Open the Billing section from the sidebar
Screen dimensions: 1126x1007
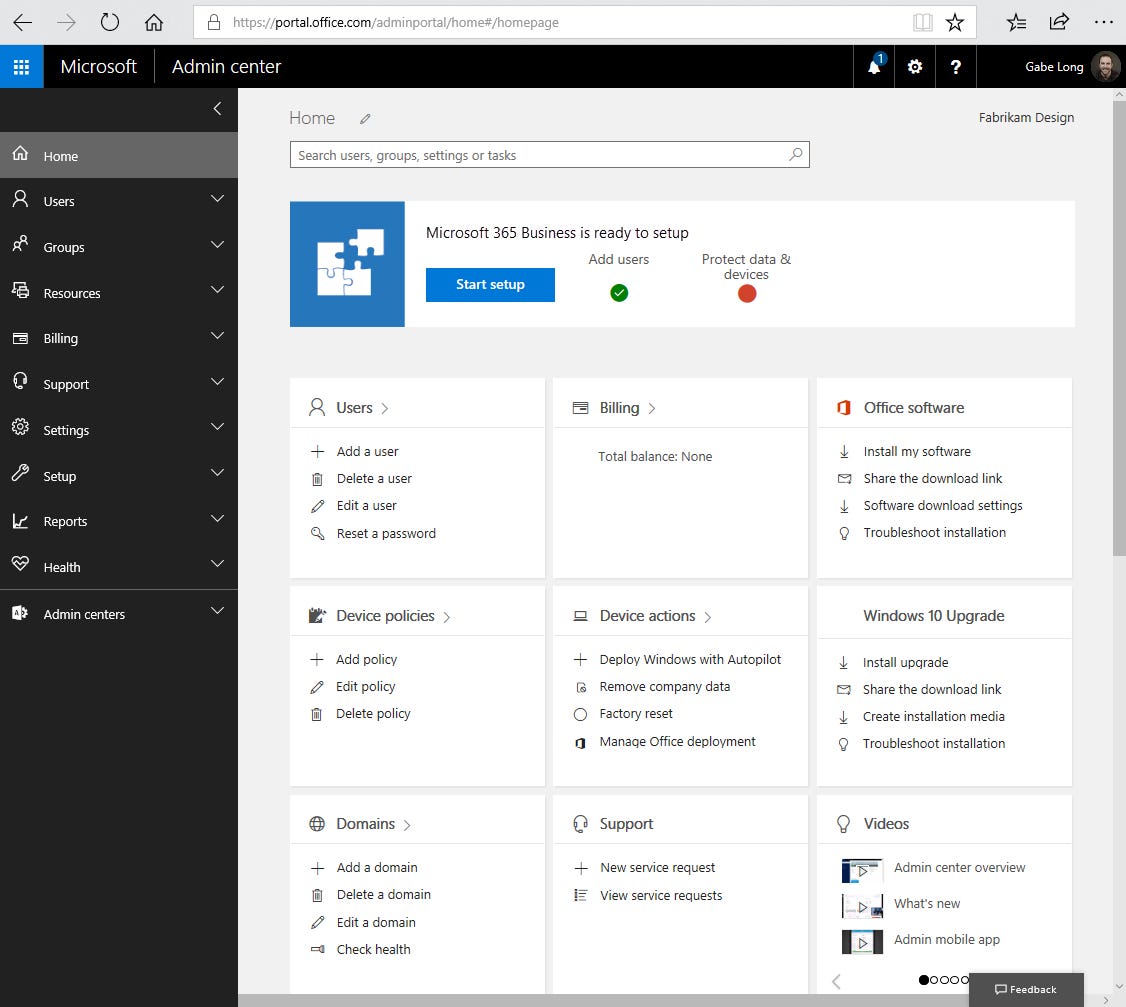click(62, 338)
